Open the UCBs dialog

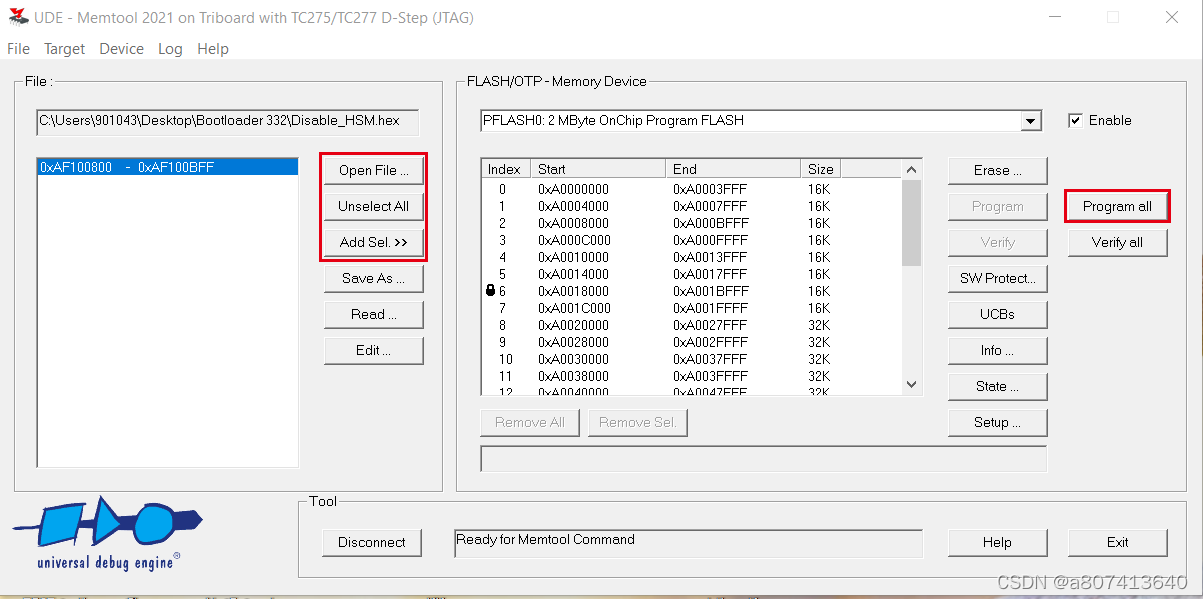(998, 315)
